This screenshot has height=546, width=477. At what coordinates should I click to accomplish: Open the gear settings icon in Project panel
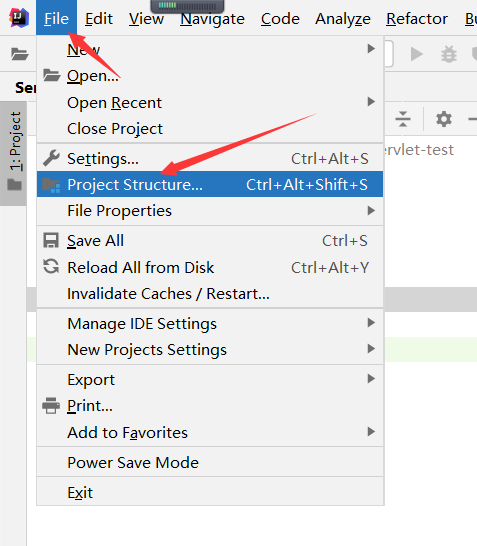pyautogui.click(x=444, y=119)
